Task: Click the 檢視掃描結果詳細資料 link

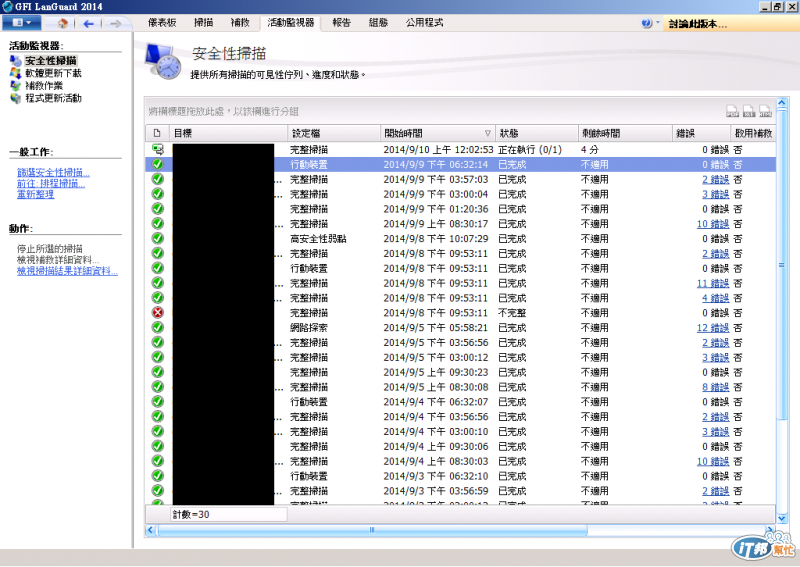Action: (67, 271)
